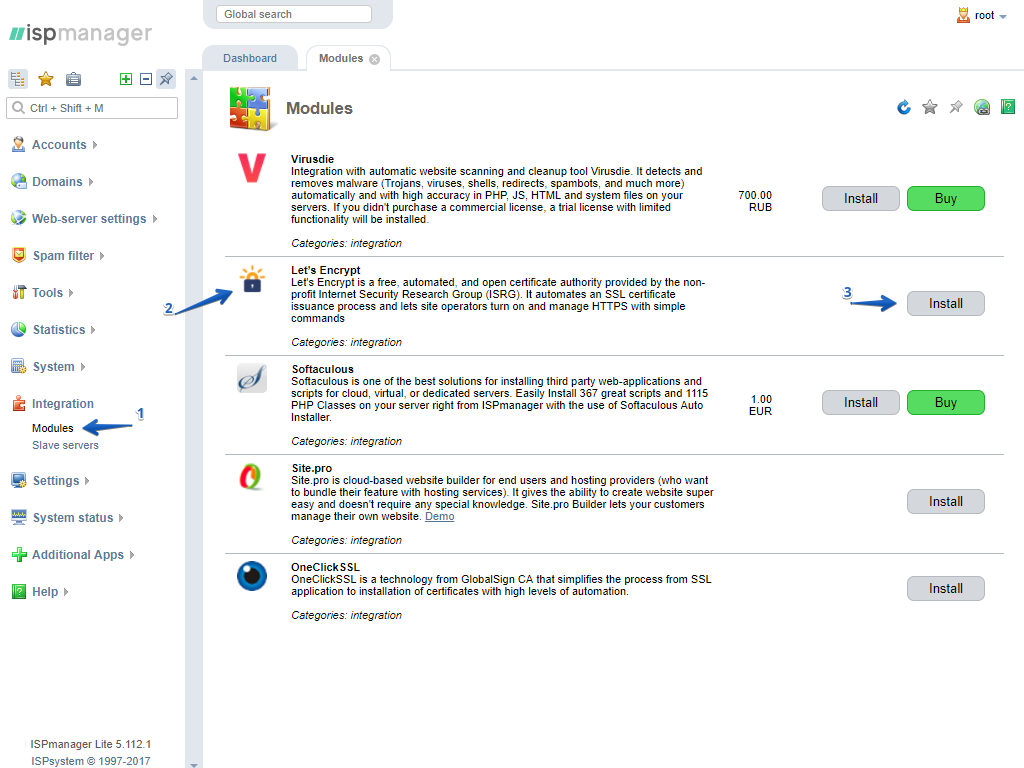1024x768 pixels.
Task: Close the Modules tab
Action: [374, 59]
